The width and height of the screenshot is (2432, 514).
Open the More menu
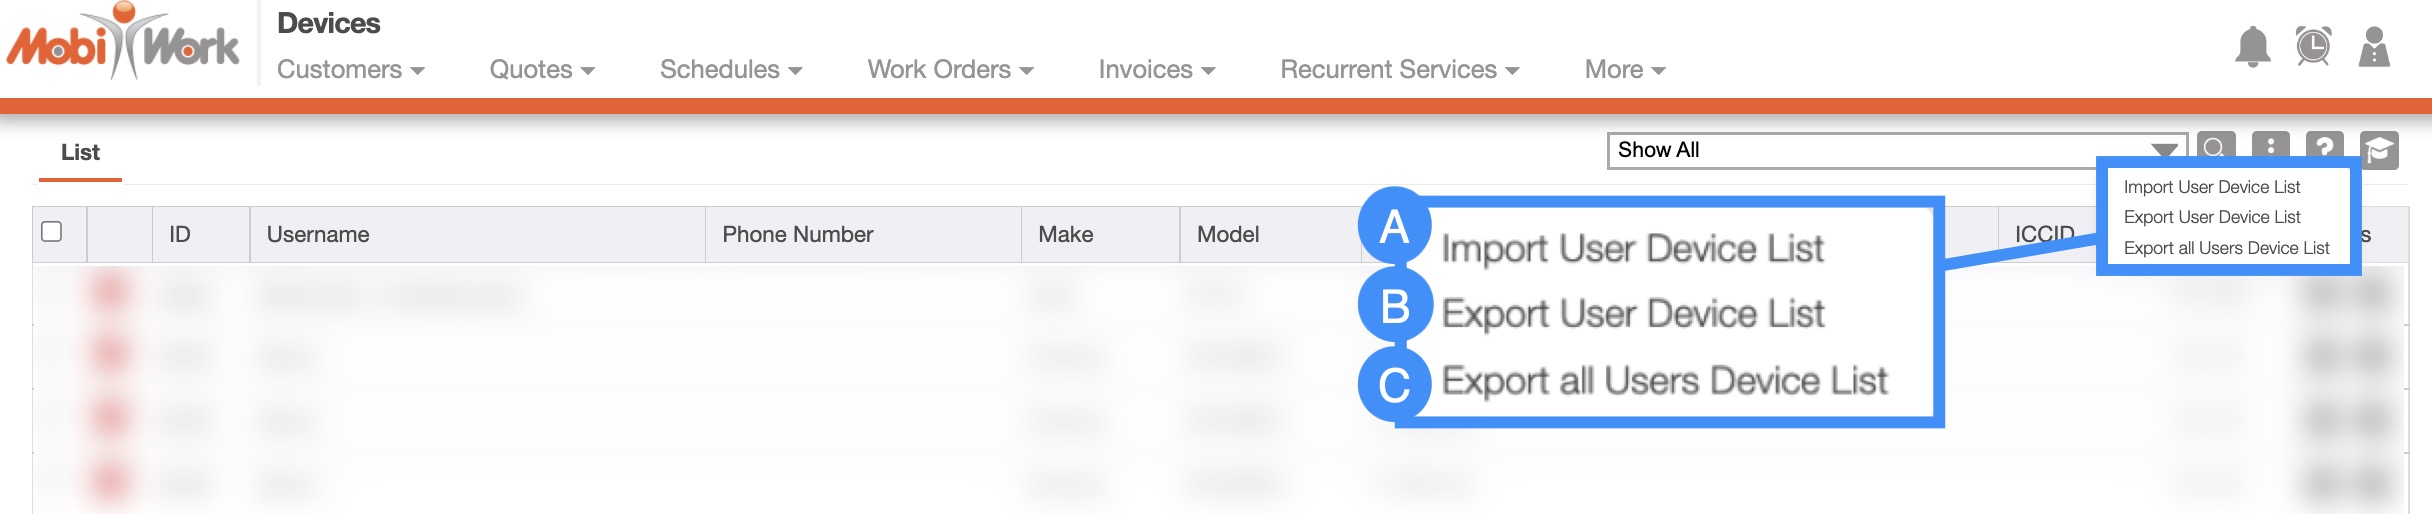1624,70
